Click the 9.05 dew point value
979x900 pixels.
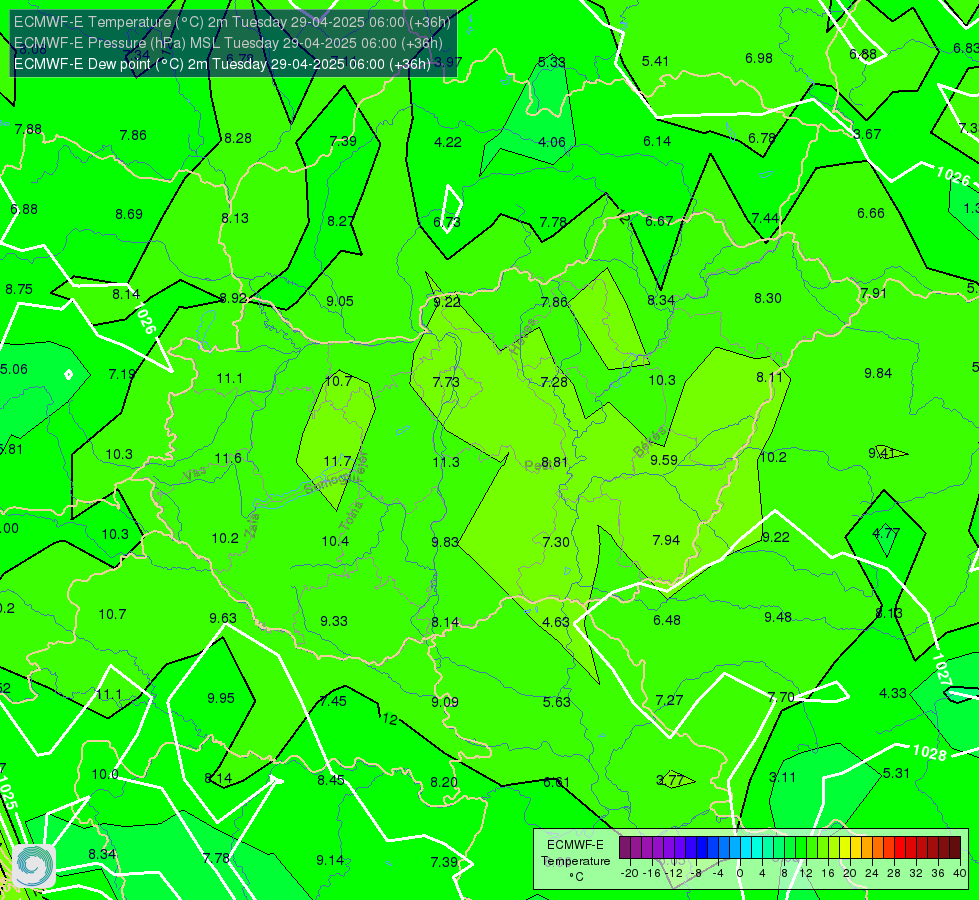340,302
